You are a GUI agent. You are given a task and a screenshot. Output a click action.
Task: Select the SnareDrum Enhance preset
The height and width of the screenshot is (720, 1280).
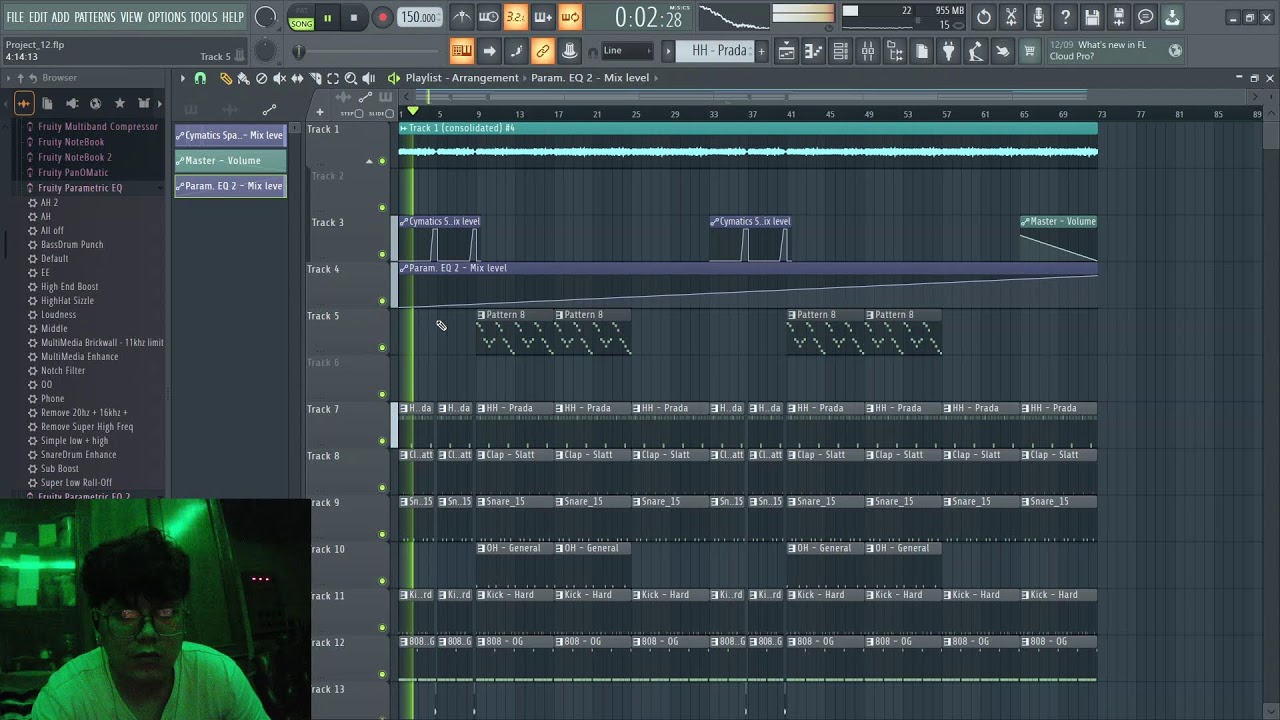78,455
